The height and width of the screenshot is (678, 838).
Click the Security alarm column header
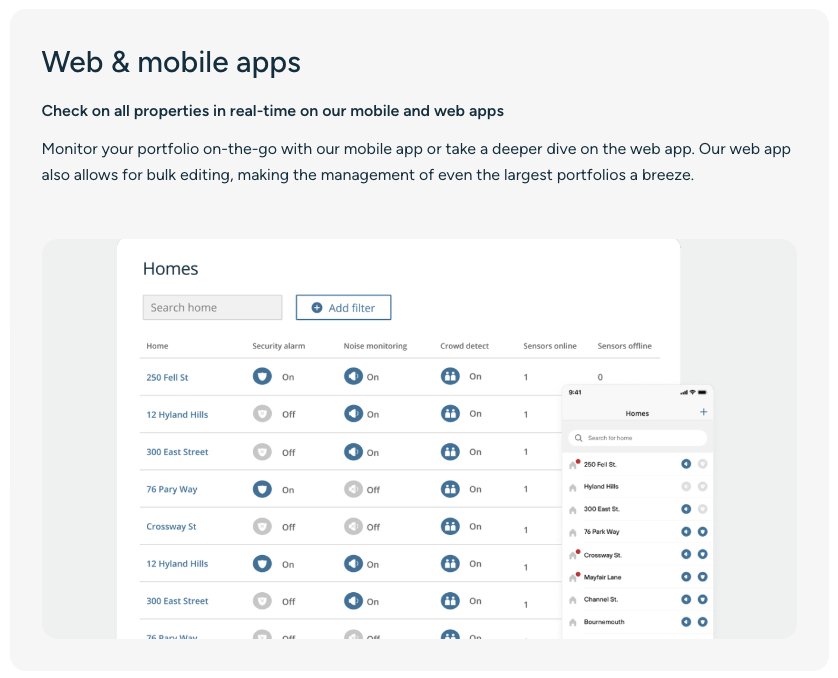point(278,346)
